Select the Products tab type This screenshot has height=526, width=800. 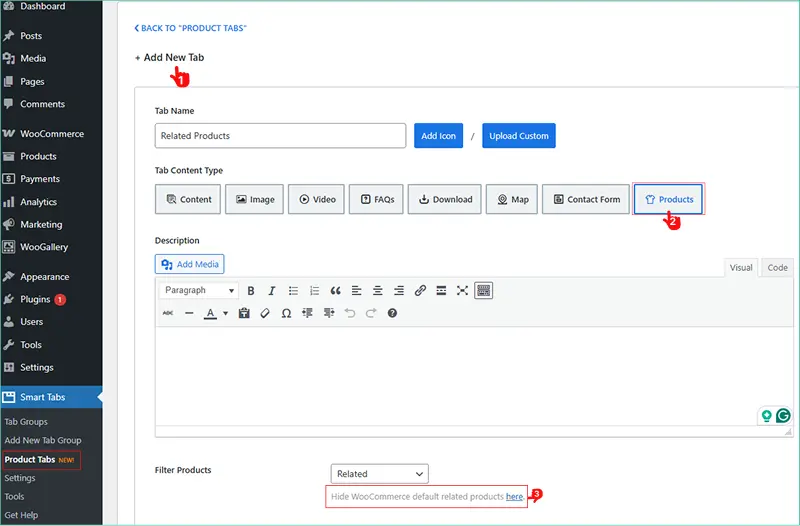coord(668,199)
